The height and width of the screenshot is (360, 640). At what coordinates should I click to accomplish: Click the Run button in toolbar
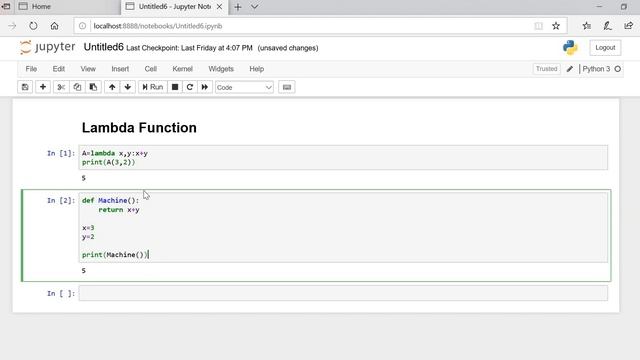(x=153, y=87)
